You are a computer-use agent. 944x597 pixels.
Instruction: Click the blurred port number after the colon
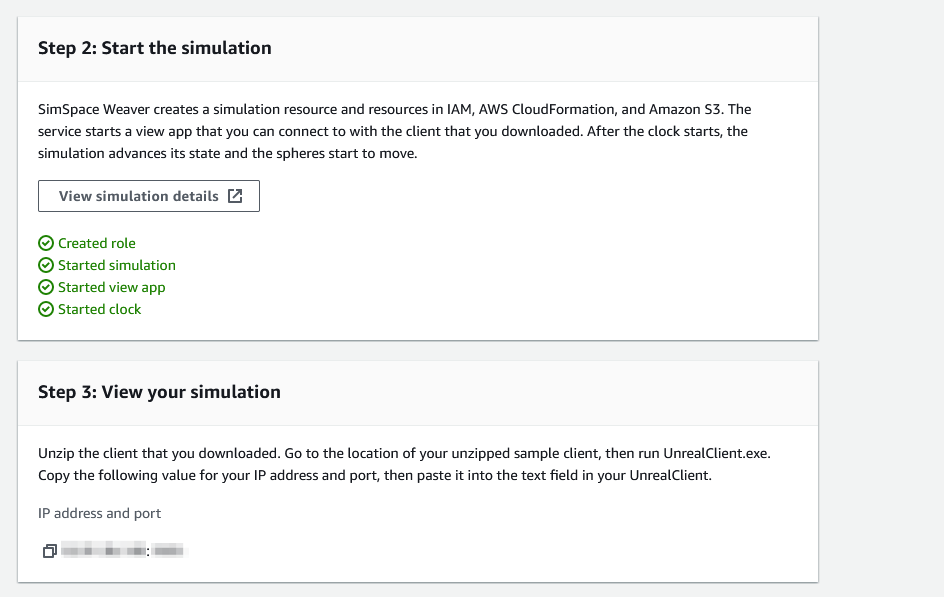pos(168,550)
